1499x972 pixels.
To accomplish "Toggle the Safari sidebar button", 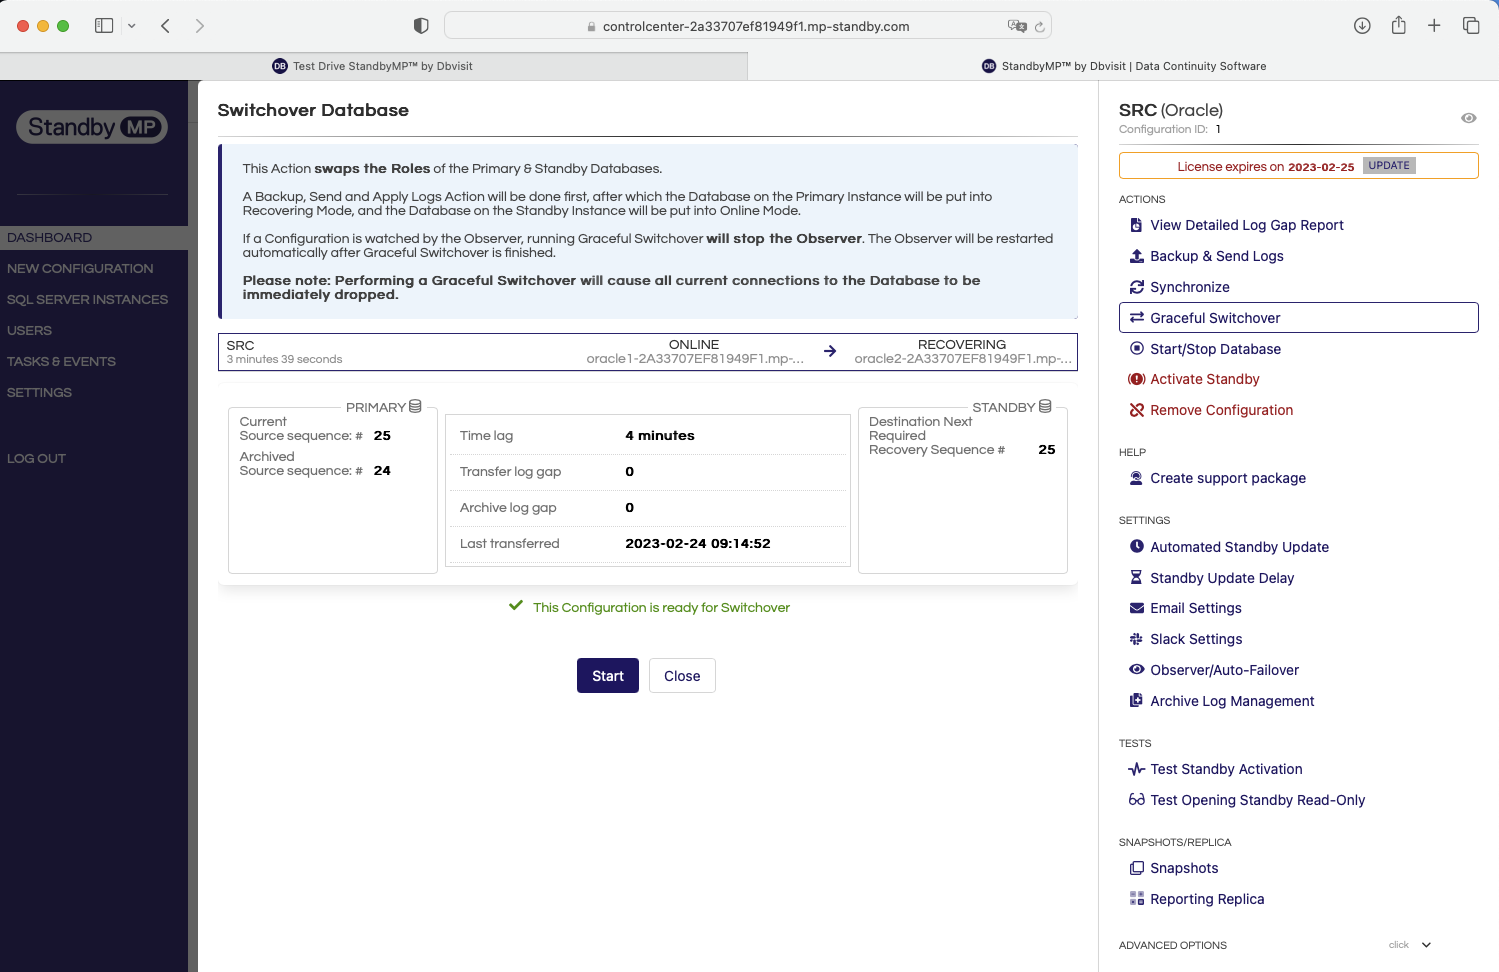I will click(x=104, y=26).
